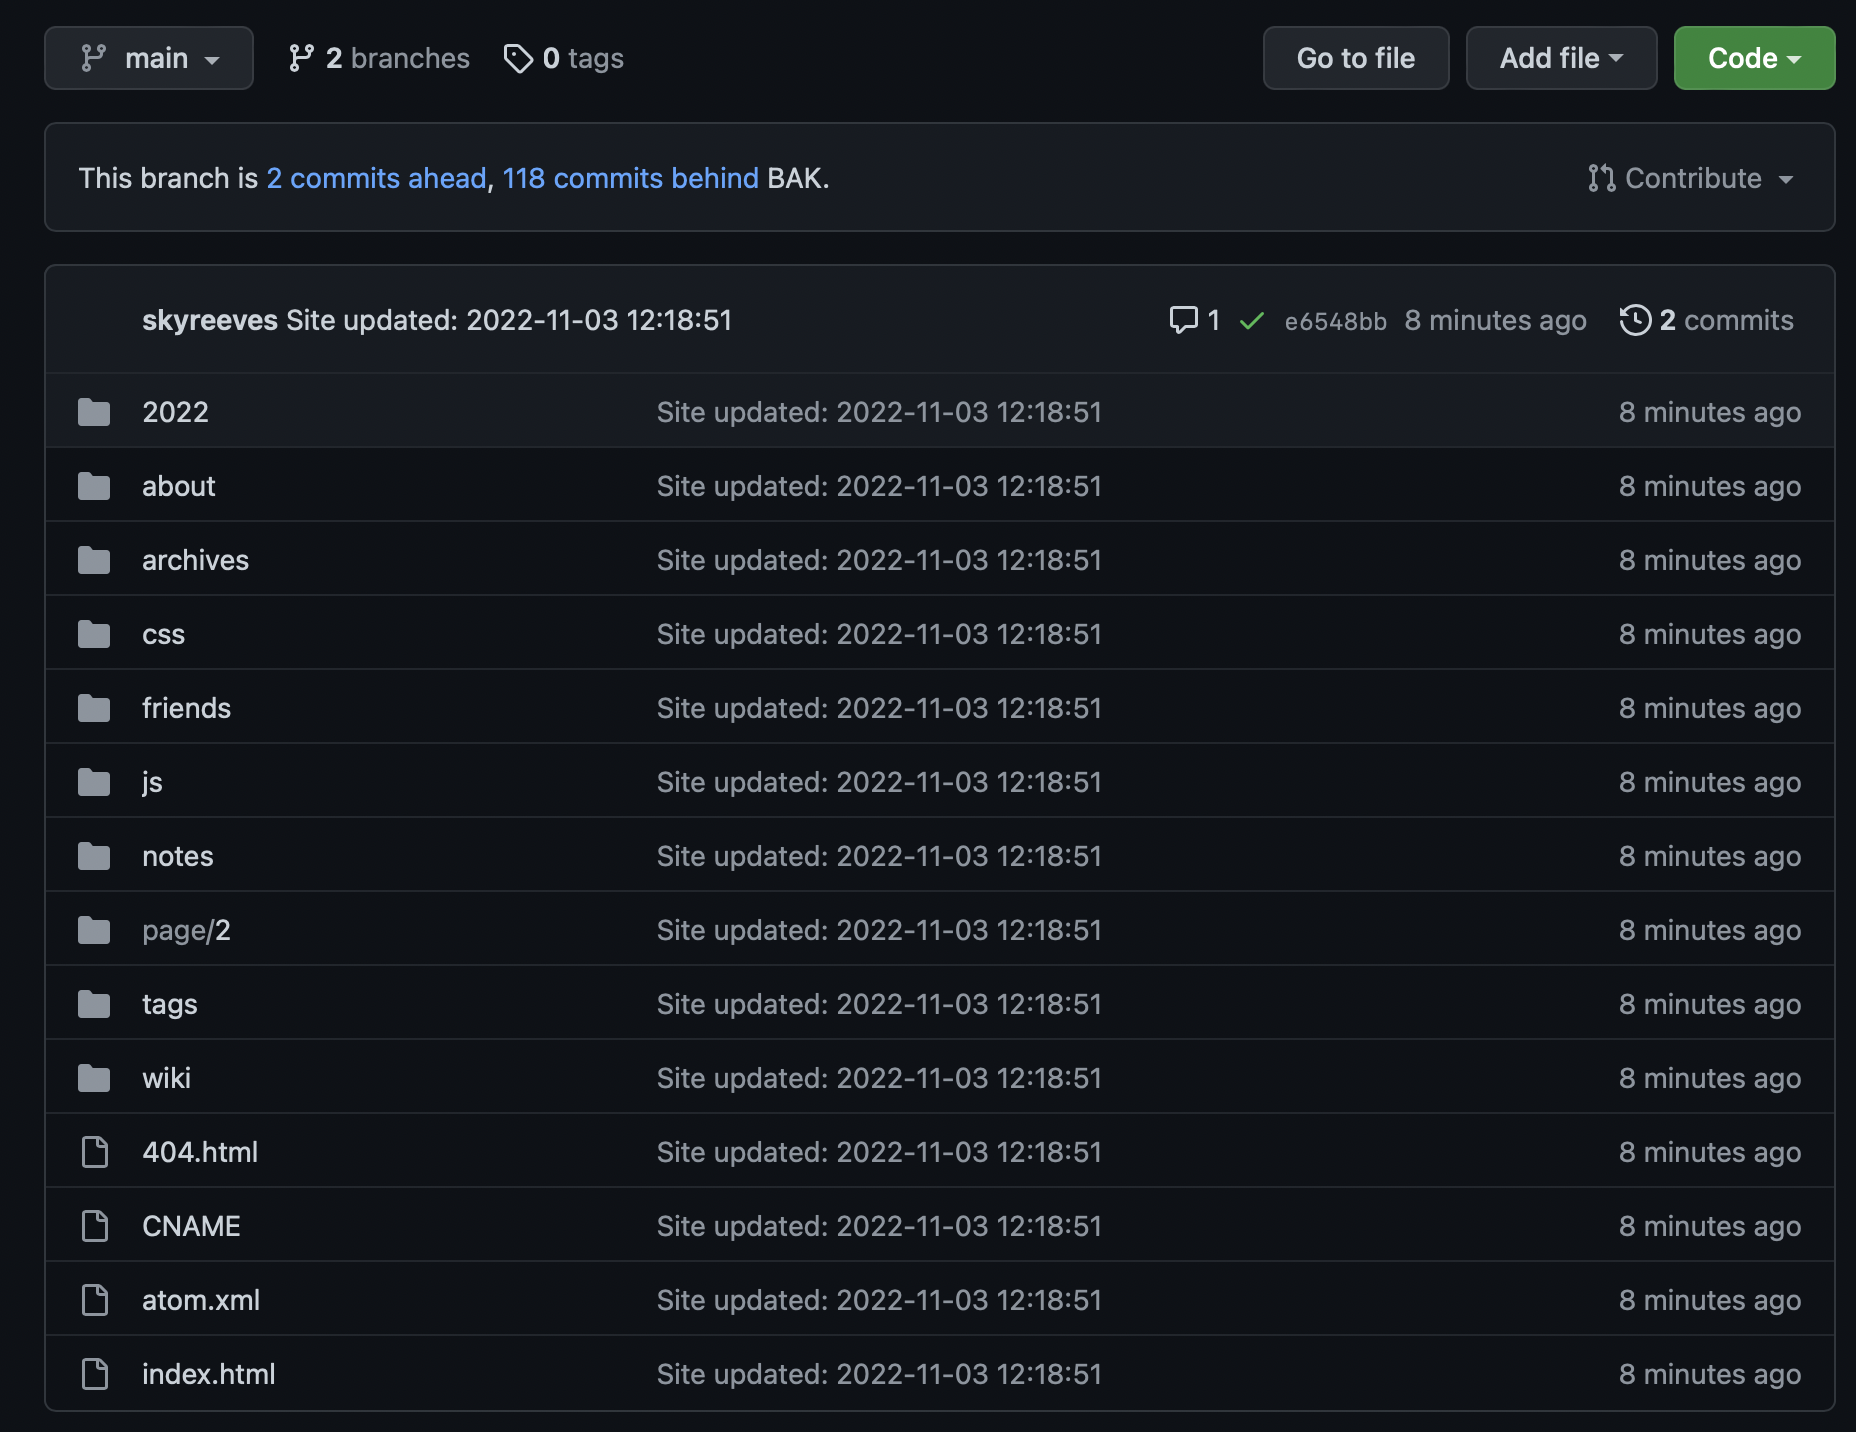
Task: Open the about folder
Action: (x=178, y=486)
